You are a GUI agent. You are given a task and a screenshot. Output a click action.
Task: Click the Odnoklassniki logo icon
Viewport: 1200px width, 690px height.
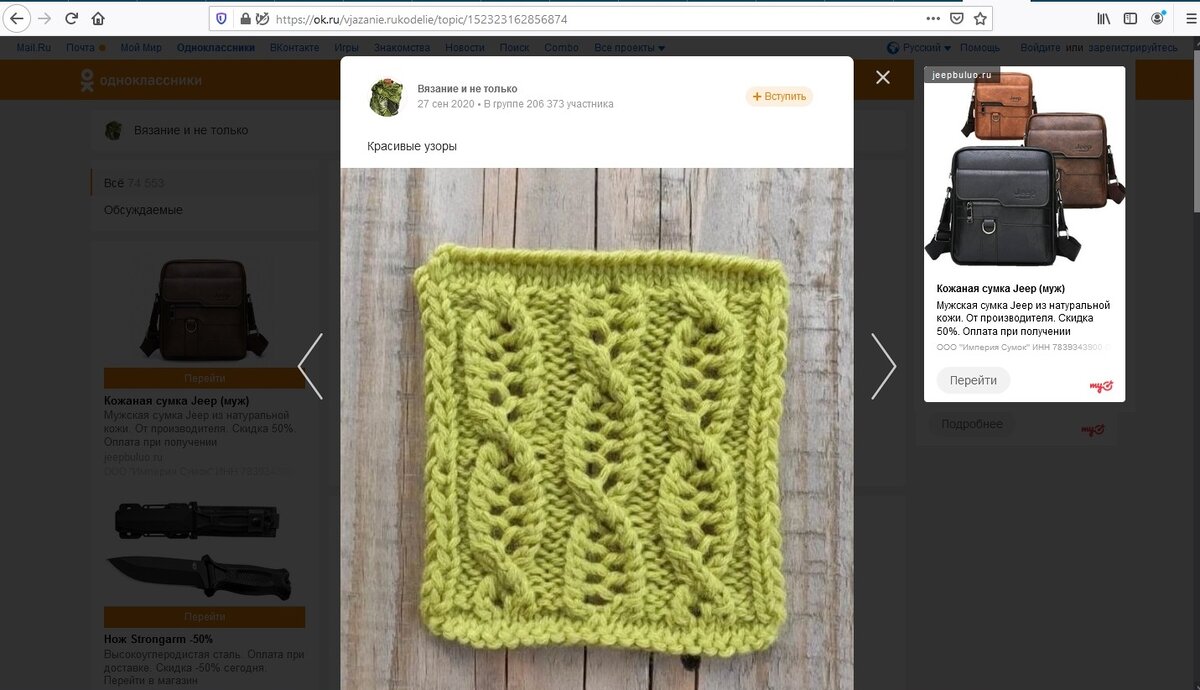click(88, 81)
